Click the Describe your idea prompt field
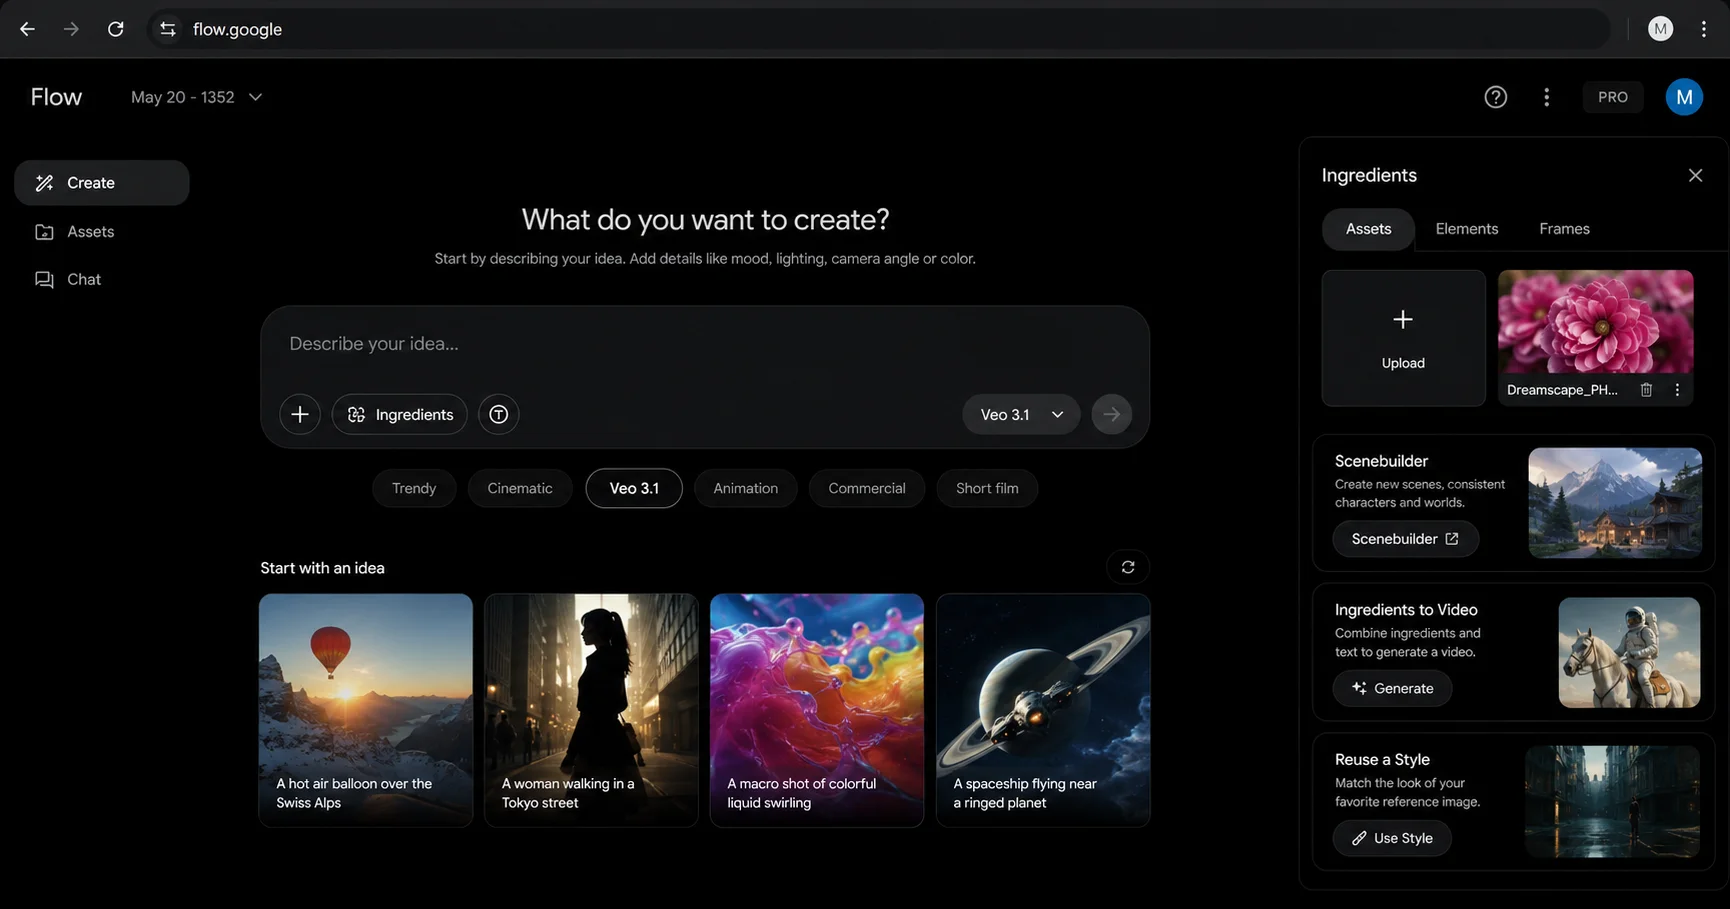 click(x=705, y=344)
